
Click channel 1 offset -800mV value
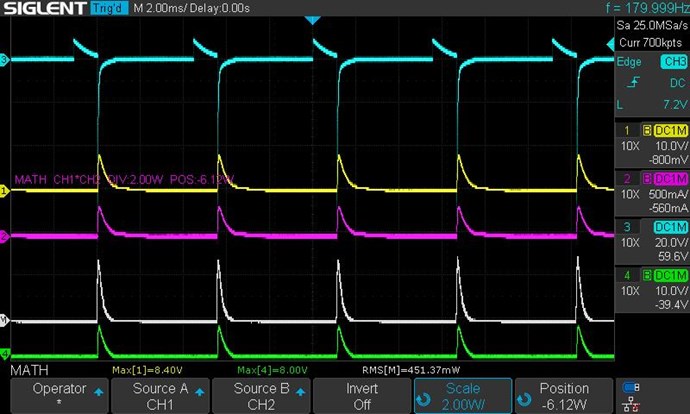point(668,160)
